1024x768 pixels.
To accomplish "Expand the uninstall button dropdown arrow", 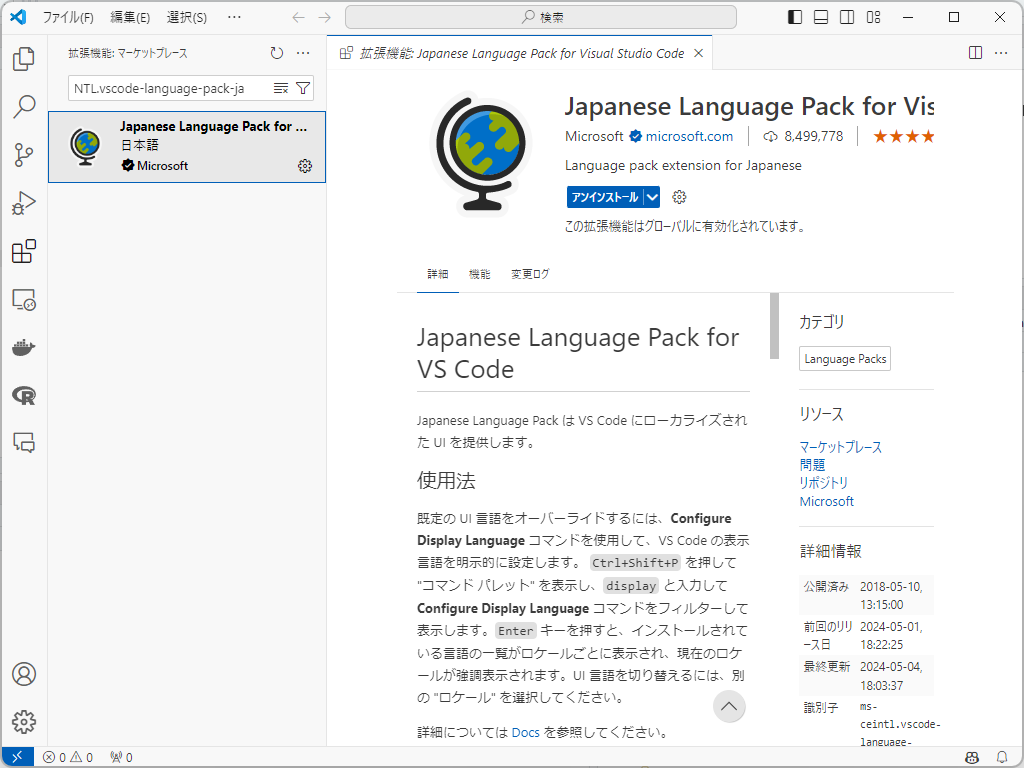I will [652, 197].
